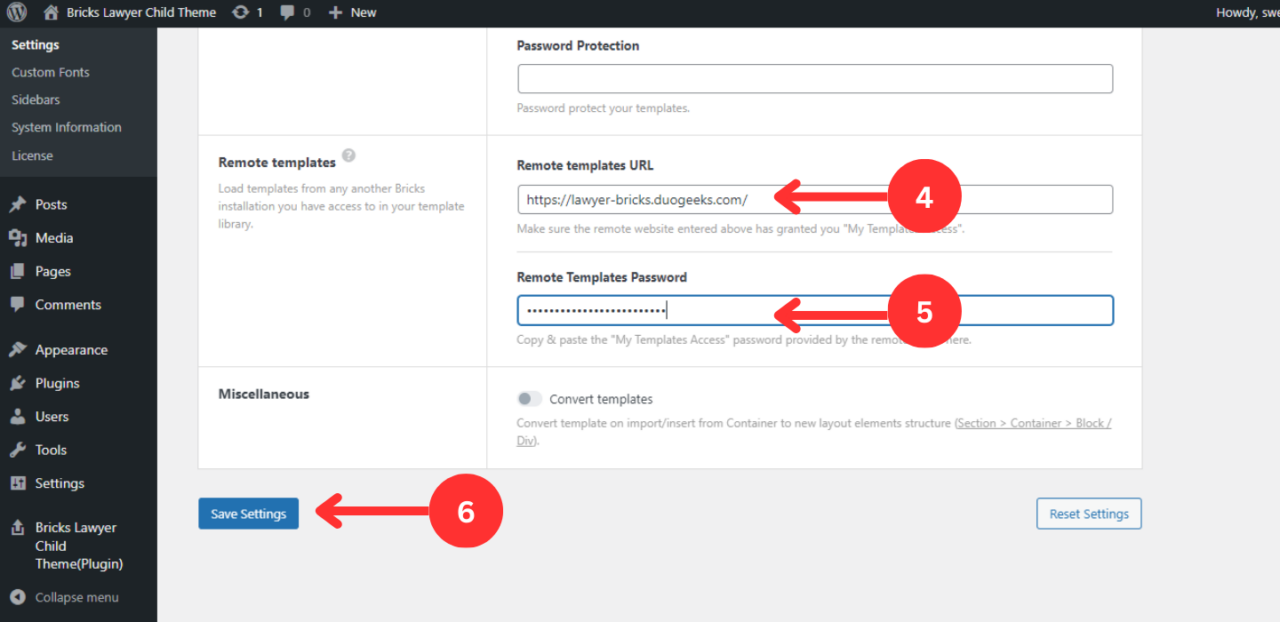Select the Posts pin icon in sidebar

click(17, 204)
